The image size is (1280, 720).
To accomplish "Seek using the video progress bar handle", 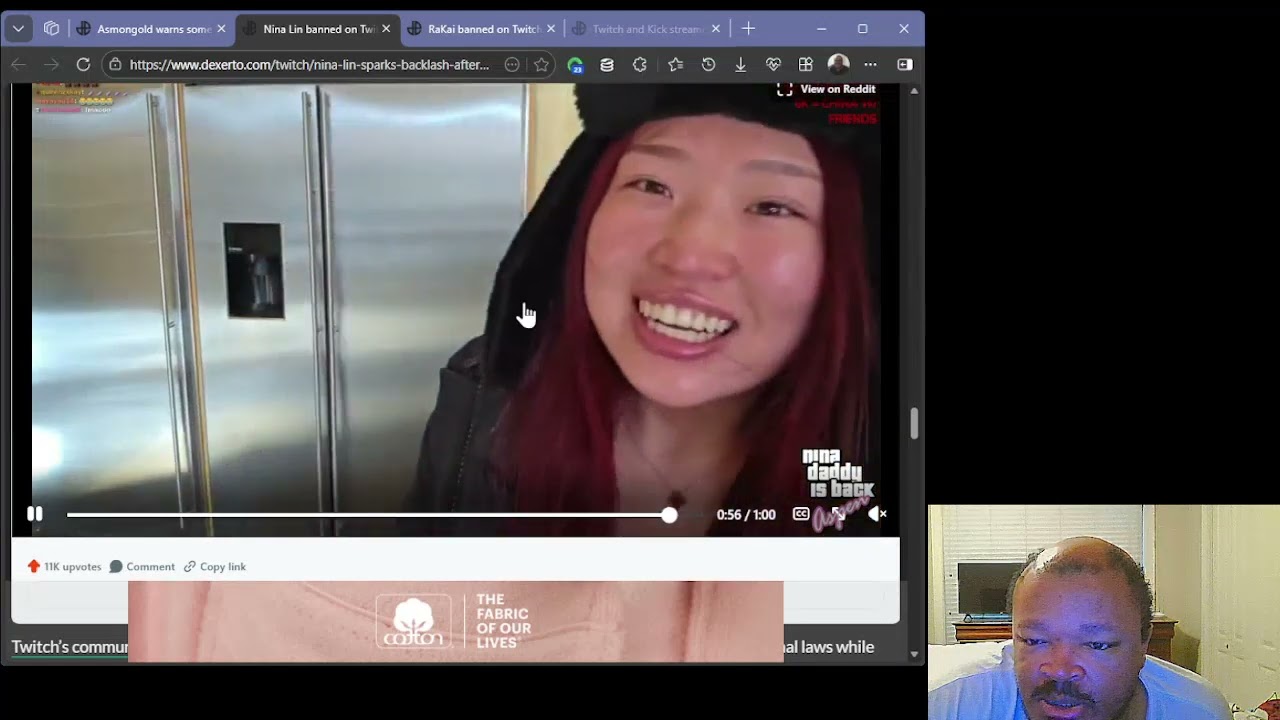I will coord(669,515).
